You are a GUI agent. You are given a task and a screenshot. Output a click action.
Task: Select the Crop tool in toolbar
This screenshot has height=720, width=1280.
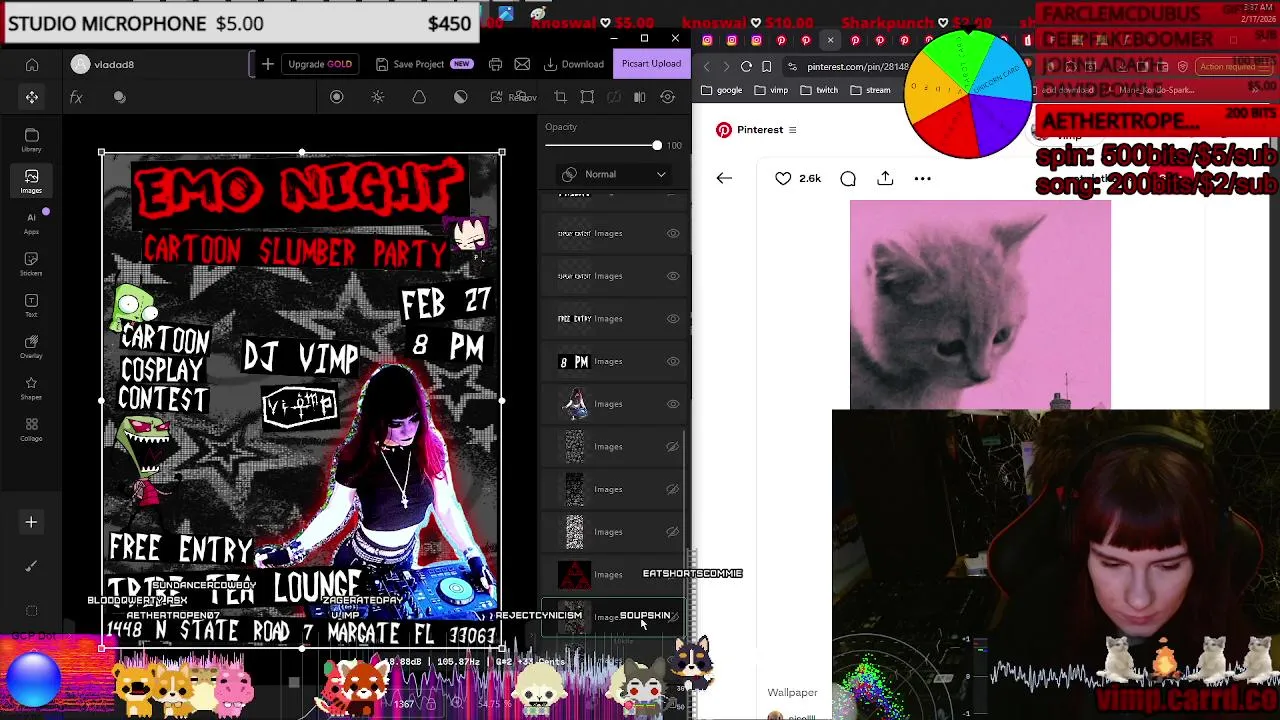[560, 97]
